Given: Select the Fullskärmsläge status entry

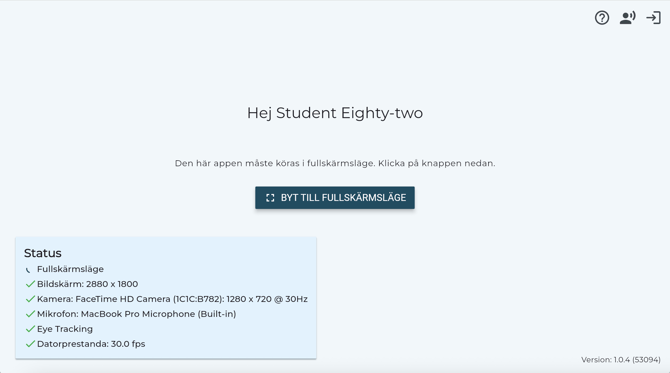Looking at the screenshot, I should click(x=70, y=269).
